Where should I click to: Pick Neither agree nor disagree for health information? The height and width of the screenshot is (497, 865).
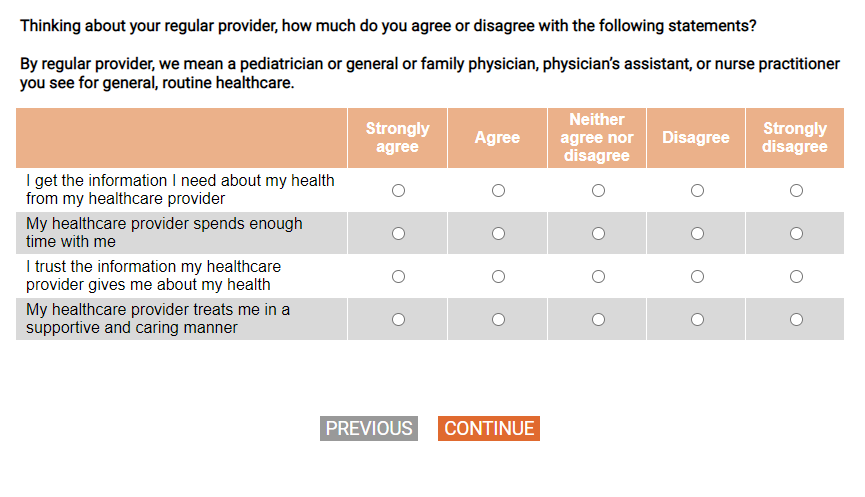click(x=597, y=190)
